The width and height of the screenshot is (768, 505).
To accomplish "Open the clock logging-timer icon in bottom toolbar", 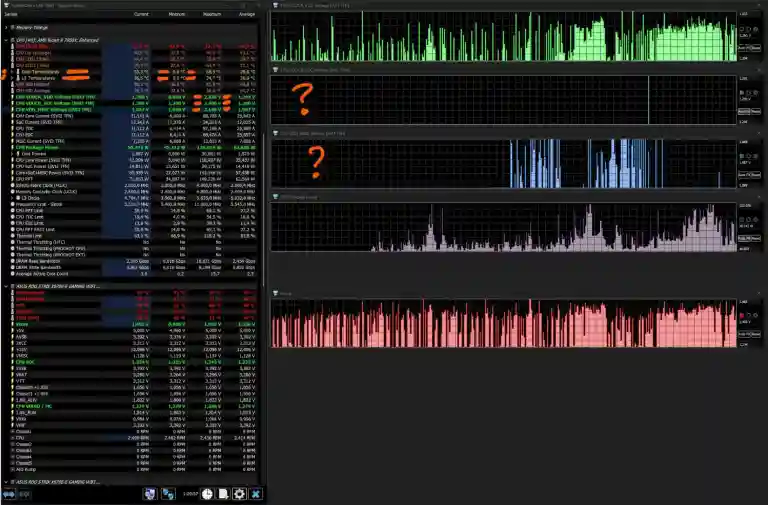I will point(207,494).
